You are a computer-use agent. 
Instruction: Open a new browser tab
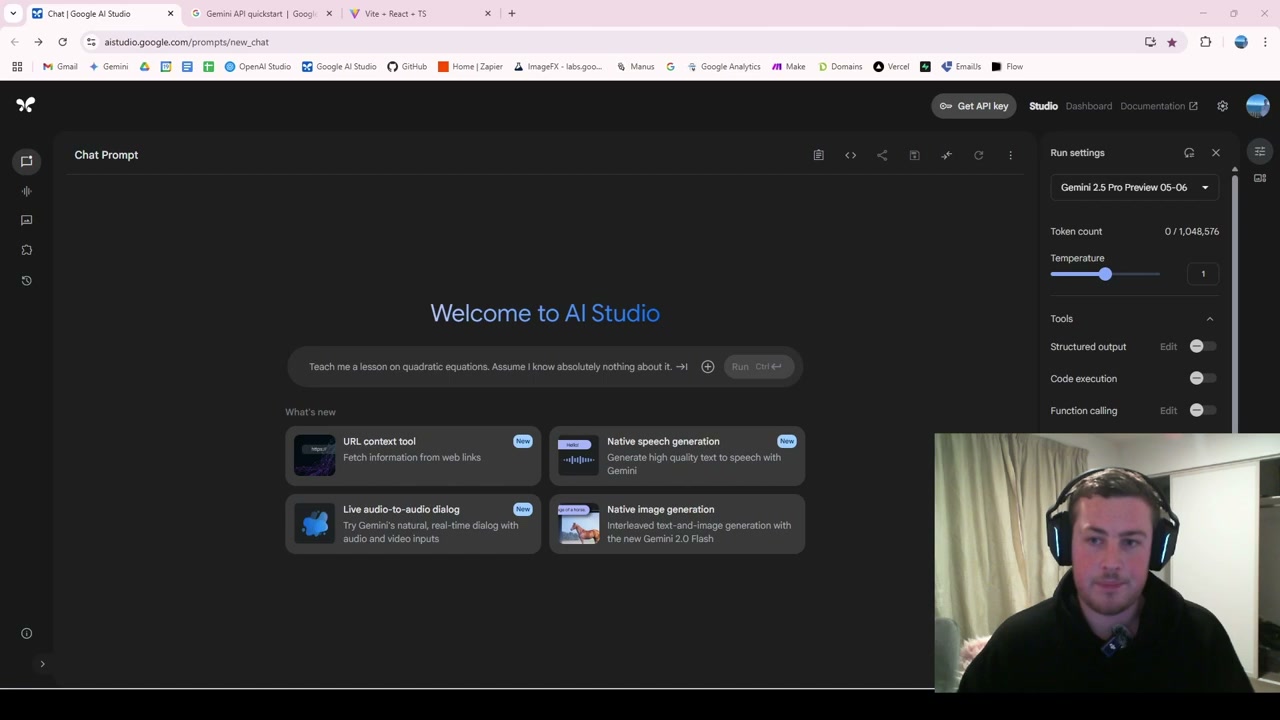[x=512, y=14]
